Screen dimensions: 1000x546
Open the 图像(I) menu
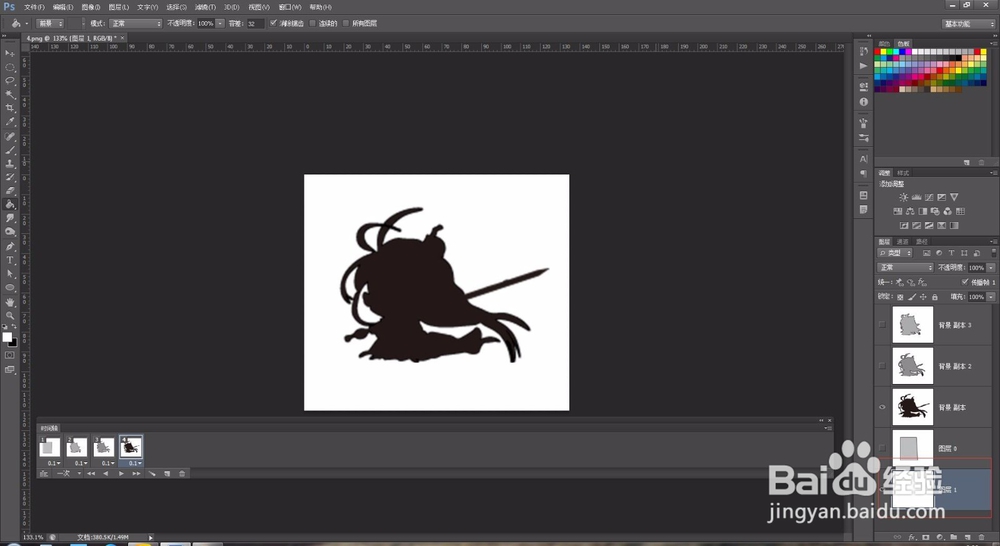91,7
